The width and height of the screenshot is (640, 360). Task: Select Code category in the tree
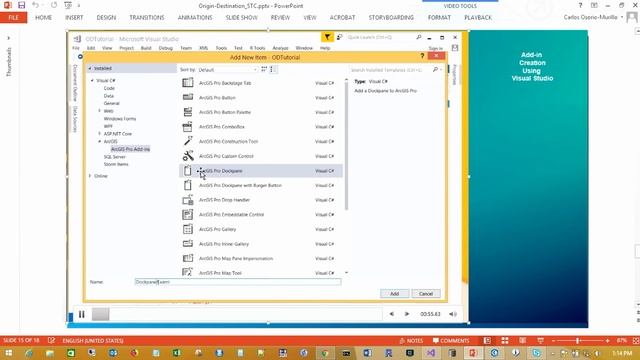[x=109, y=88]
